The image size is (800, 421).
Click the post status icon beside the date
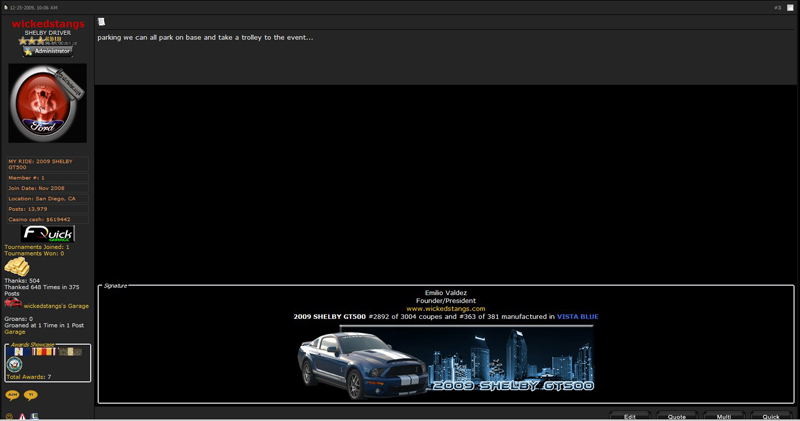(x=6, y=8)
